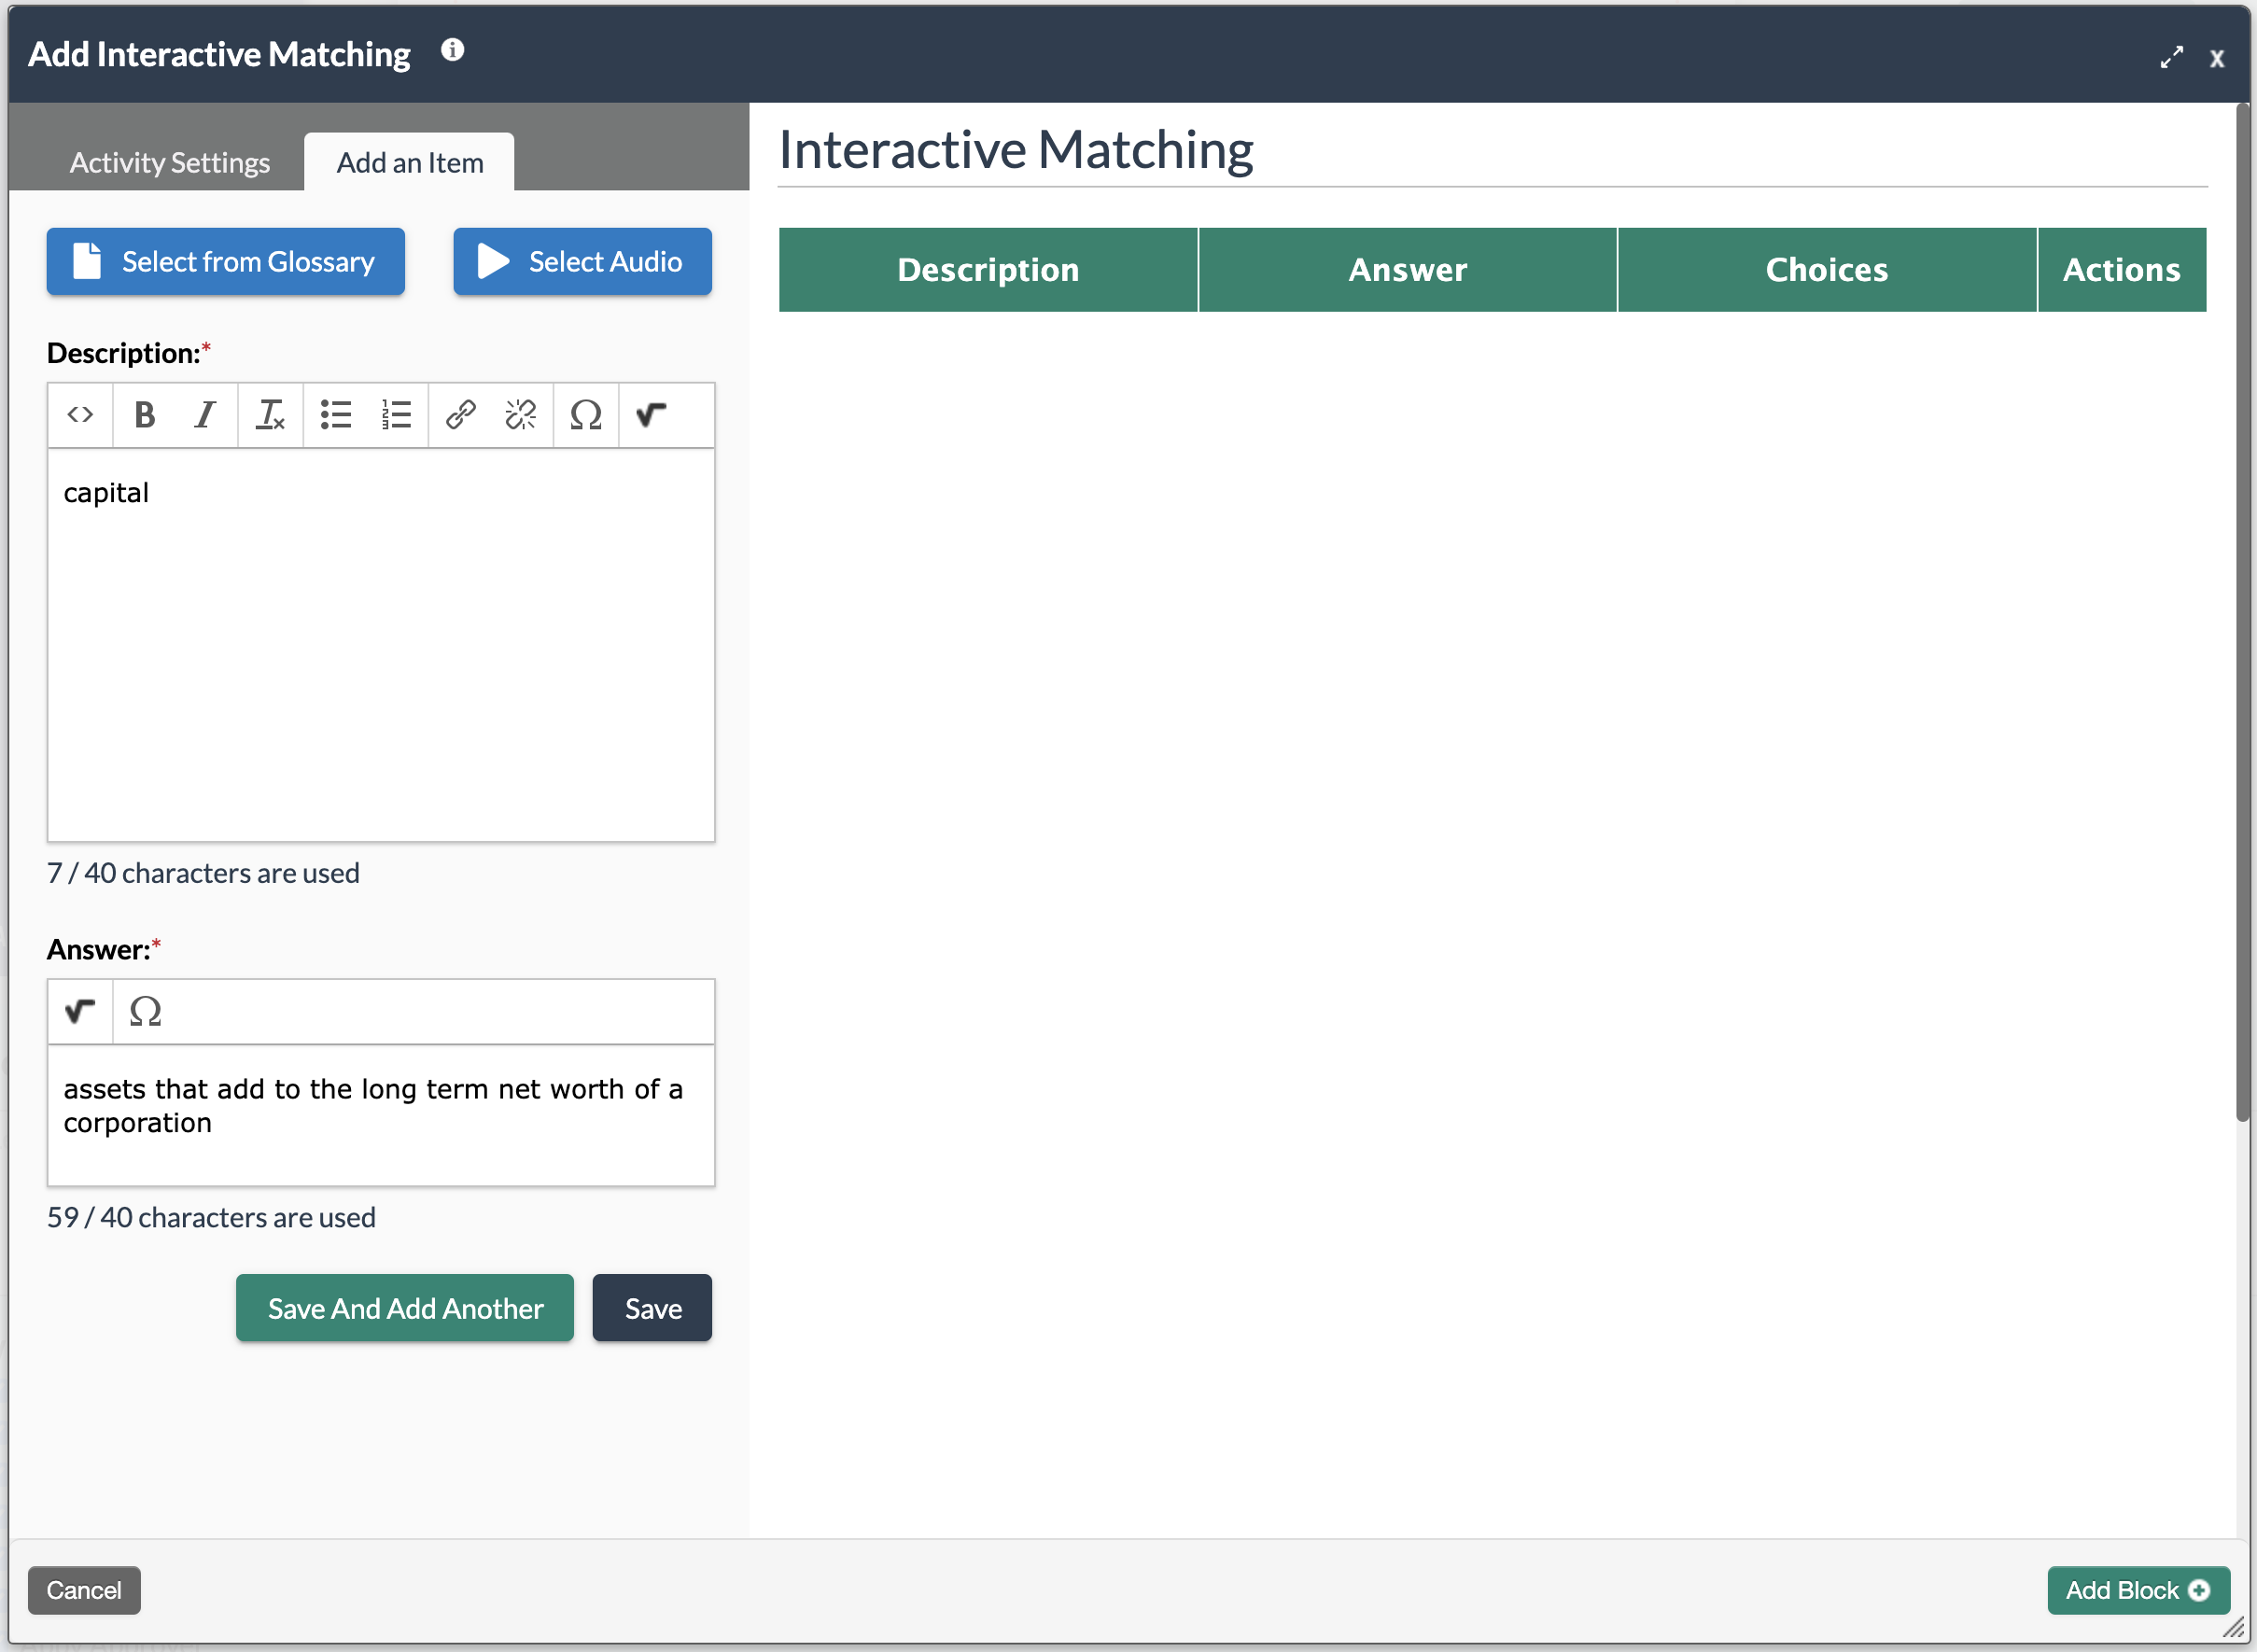The width and height of the screenshot is (2257, 1652).
Task: Click the unlink icon
Action: point(520,414)
